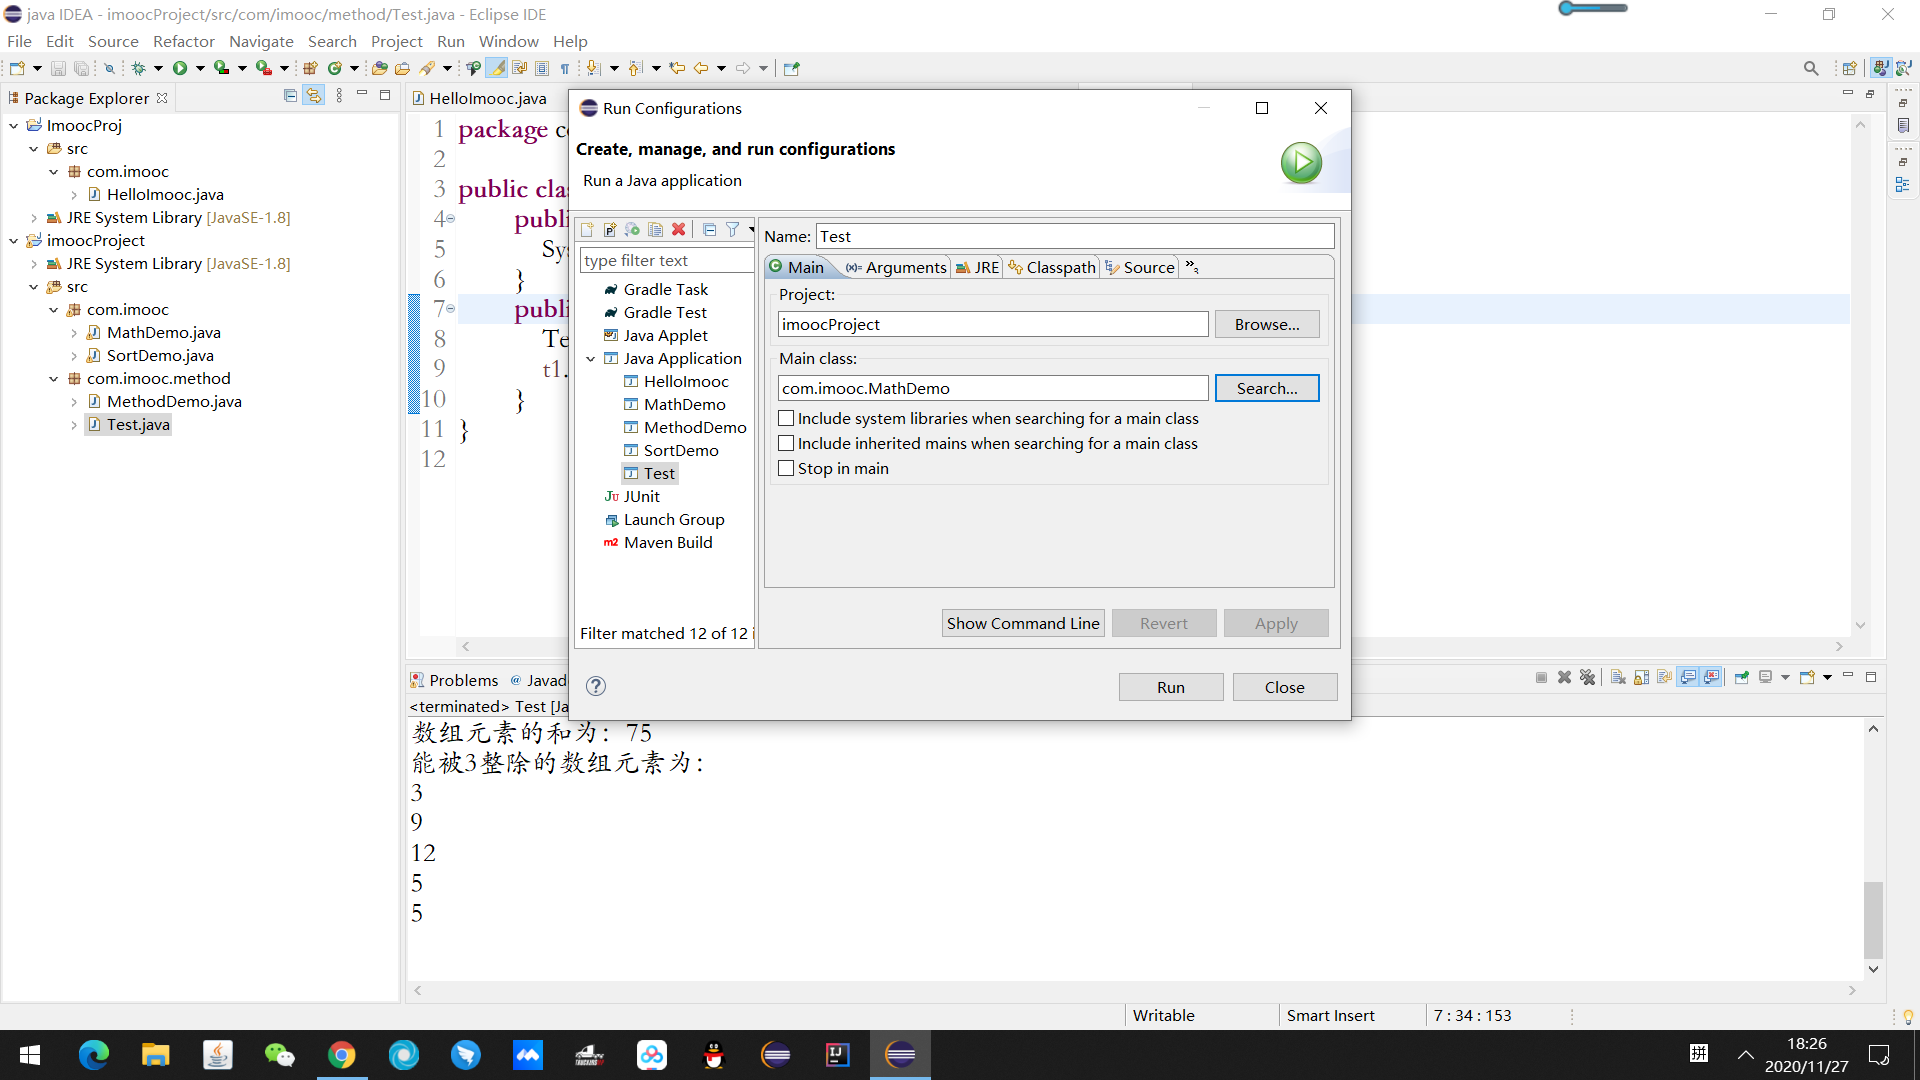Viewport: 1920px width, 1080px height.
Task: Click the Back navigation arrow in toolbar
Action: (700, 68)
